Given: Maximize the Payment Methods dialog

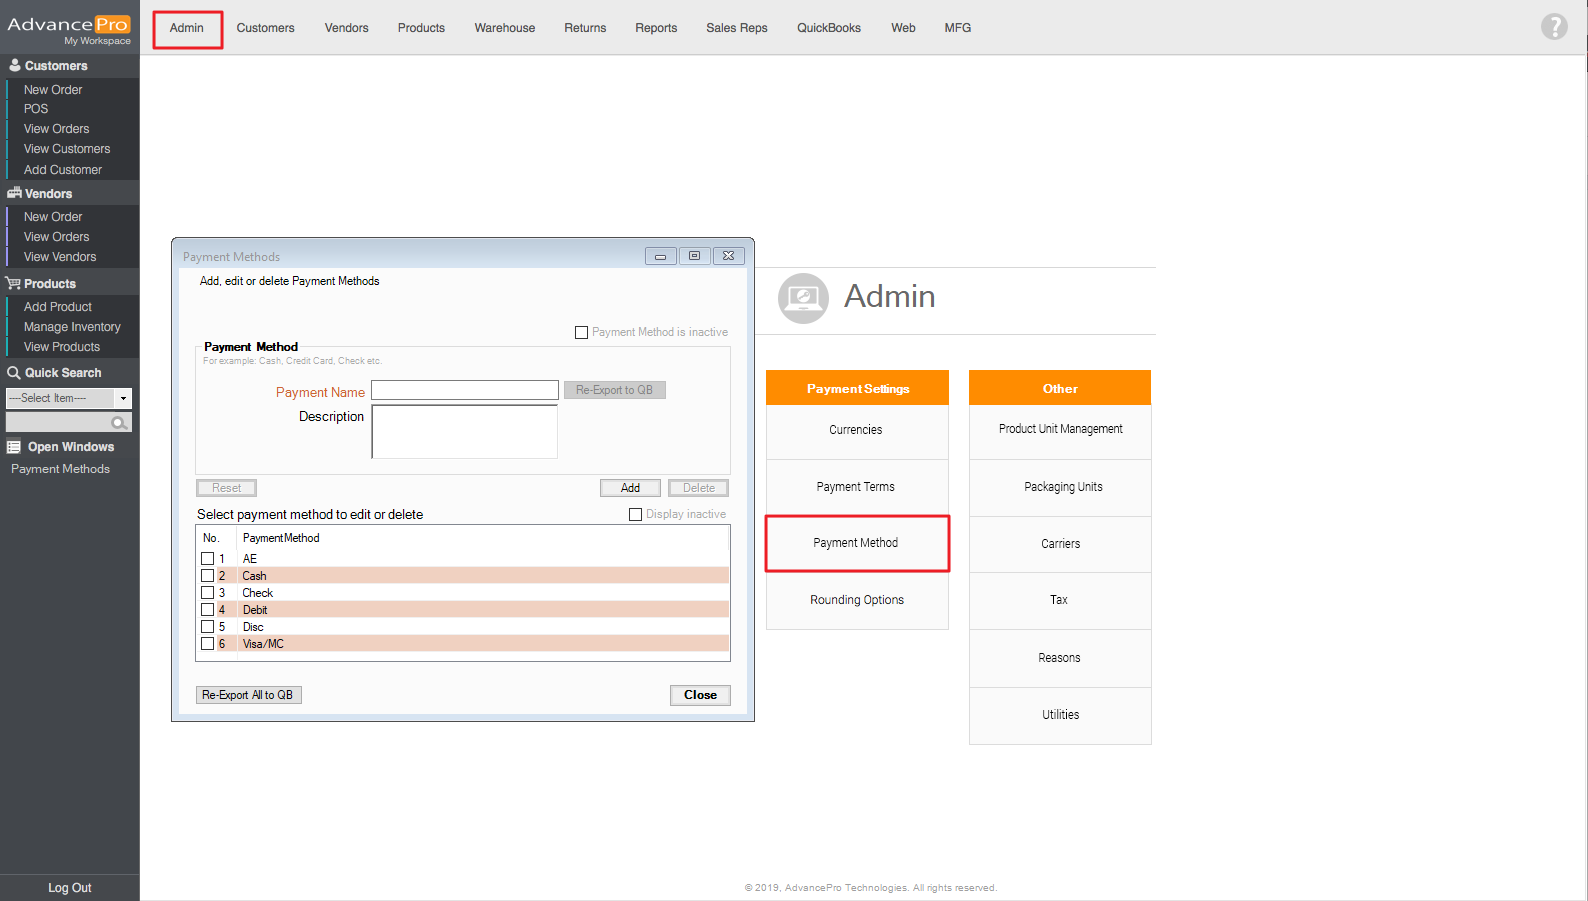Looking at the screenshot, I should (x=694, y=256).
